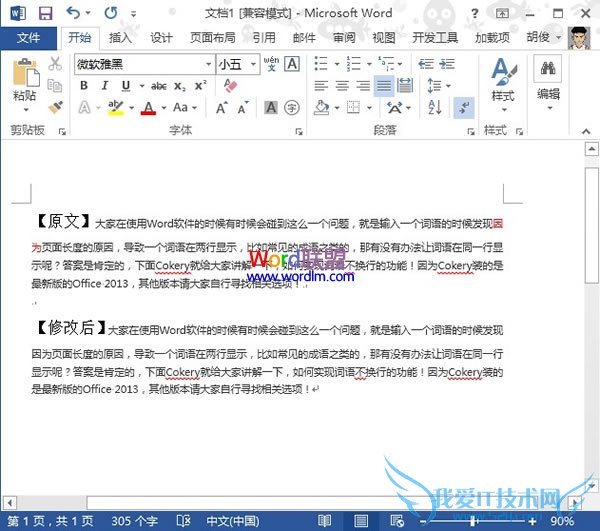
Task: Switch to Web Layout view
Action: tap(397, 521)
